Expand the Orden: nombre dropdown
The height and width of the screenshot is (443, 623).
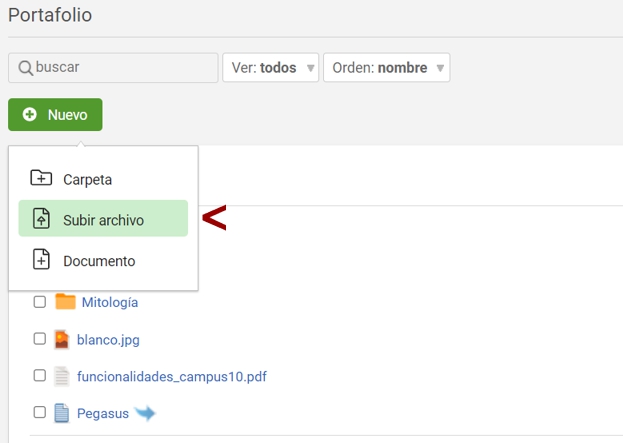point(386,68)
